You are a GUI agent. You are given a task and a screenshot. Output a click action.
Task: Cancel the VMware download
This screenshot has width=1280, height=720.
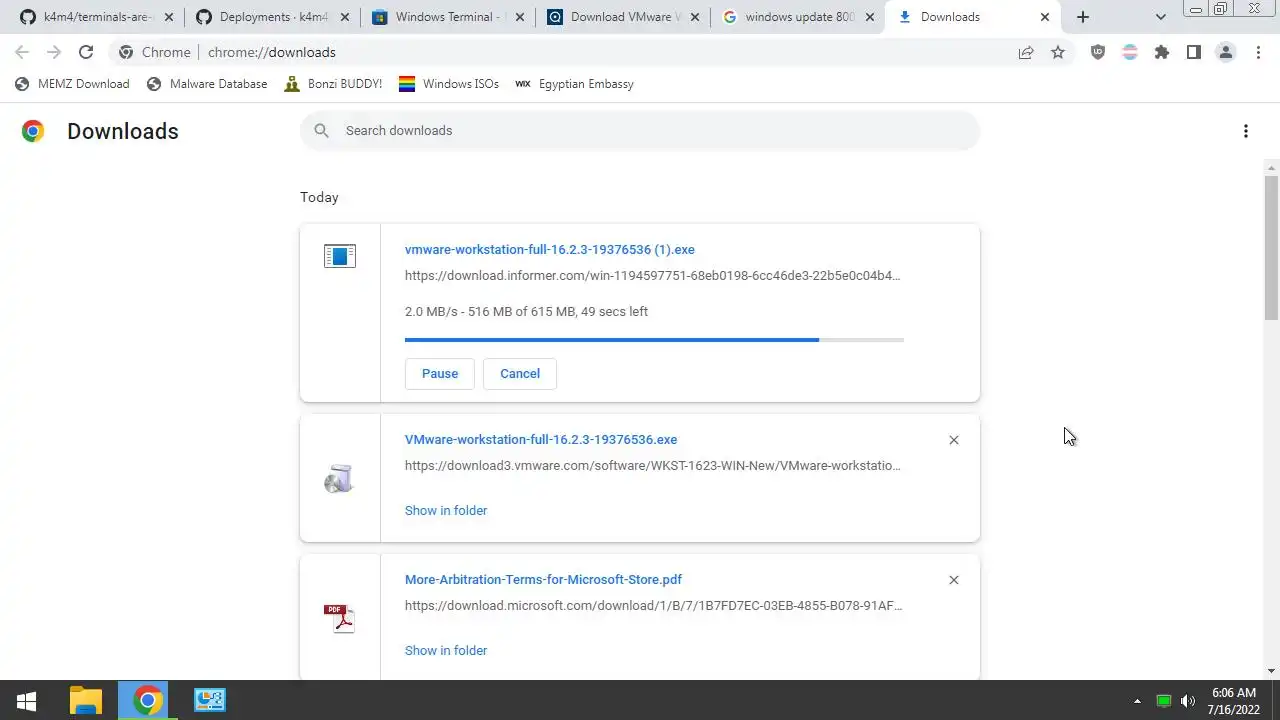tap(520, 374)
